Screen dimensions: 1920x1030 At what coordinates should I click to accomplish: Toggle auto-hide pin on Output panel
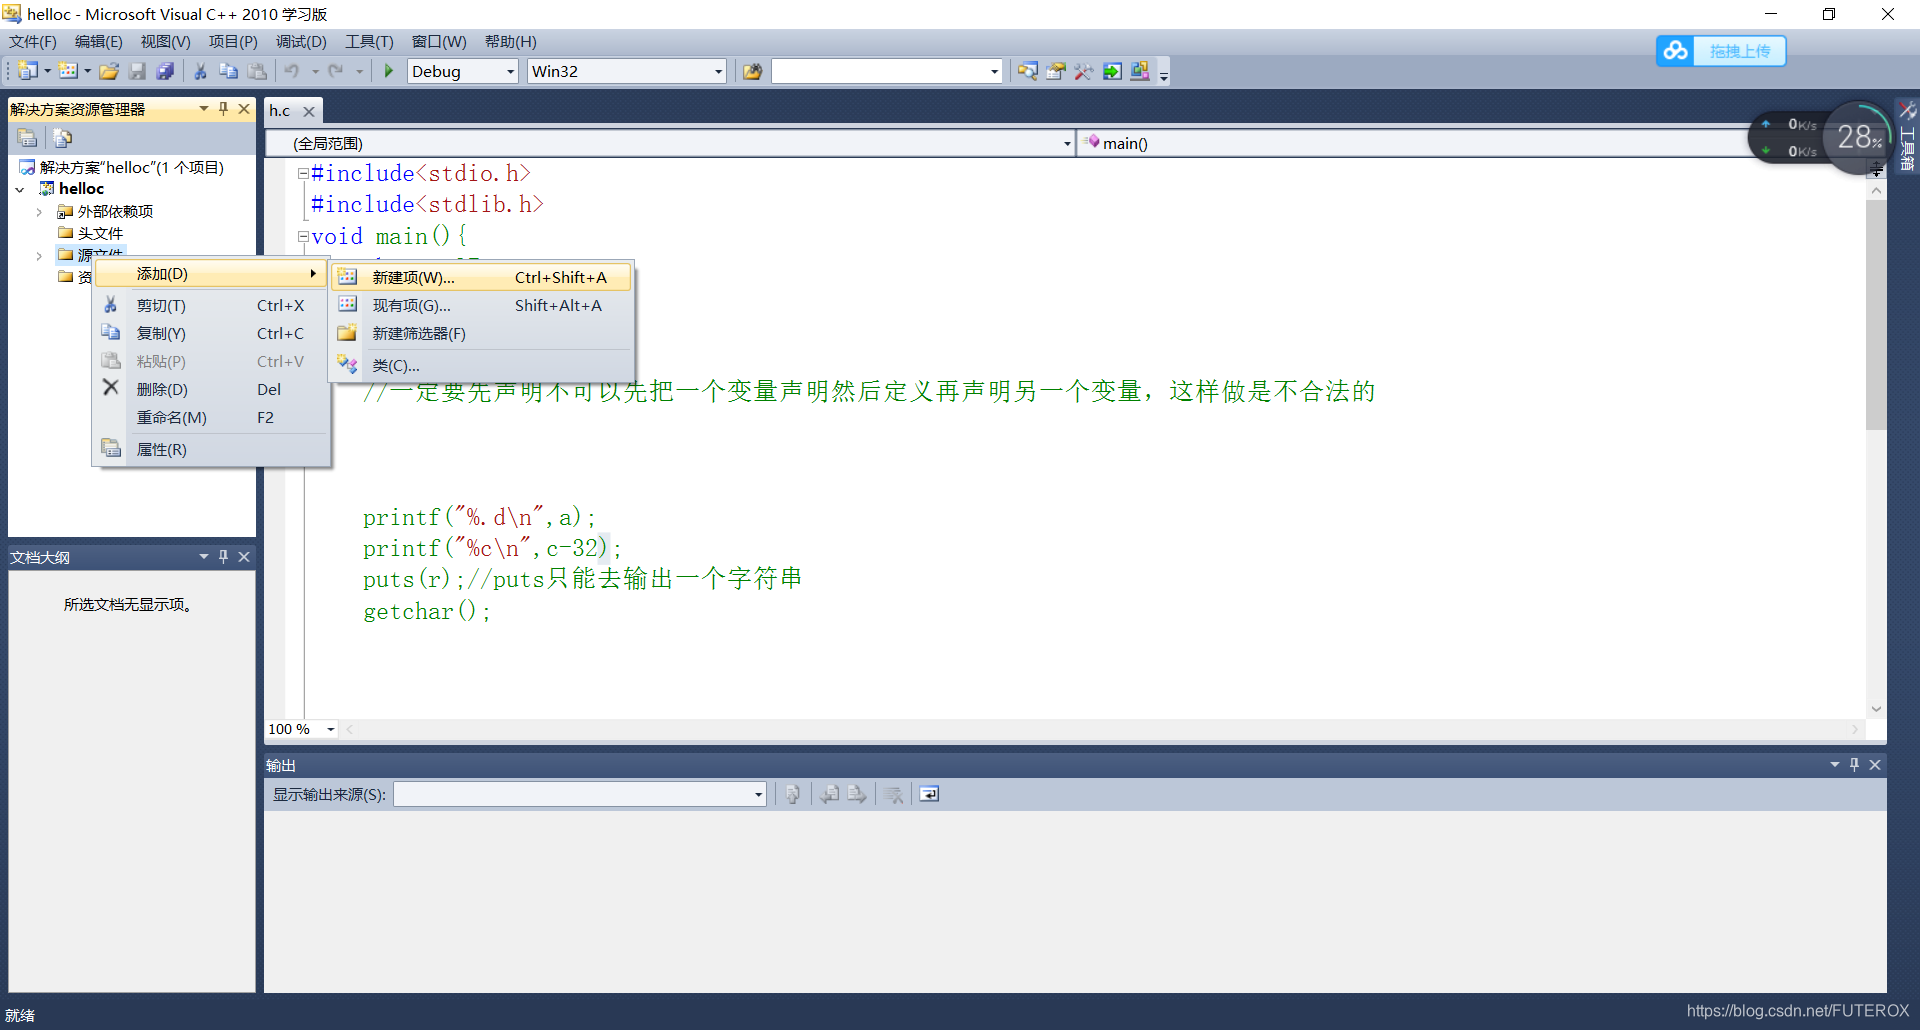click(x=1854, y=765)
